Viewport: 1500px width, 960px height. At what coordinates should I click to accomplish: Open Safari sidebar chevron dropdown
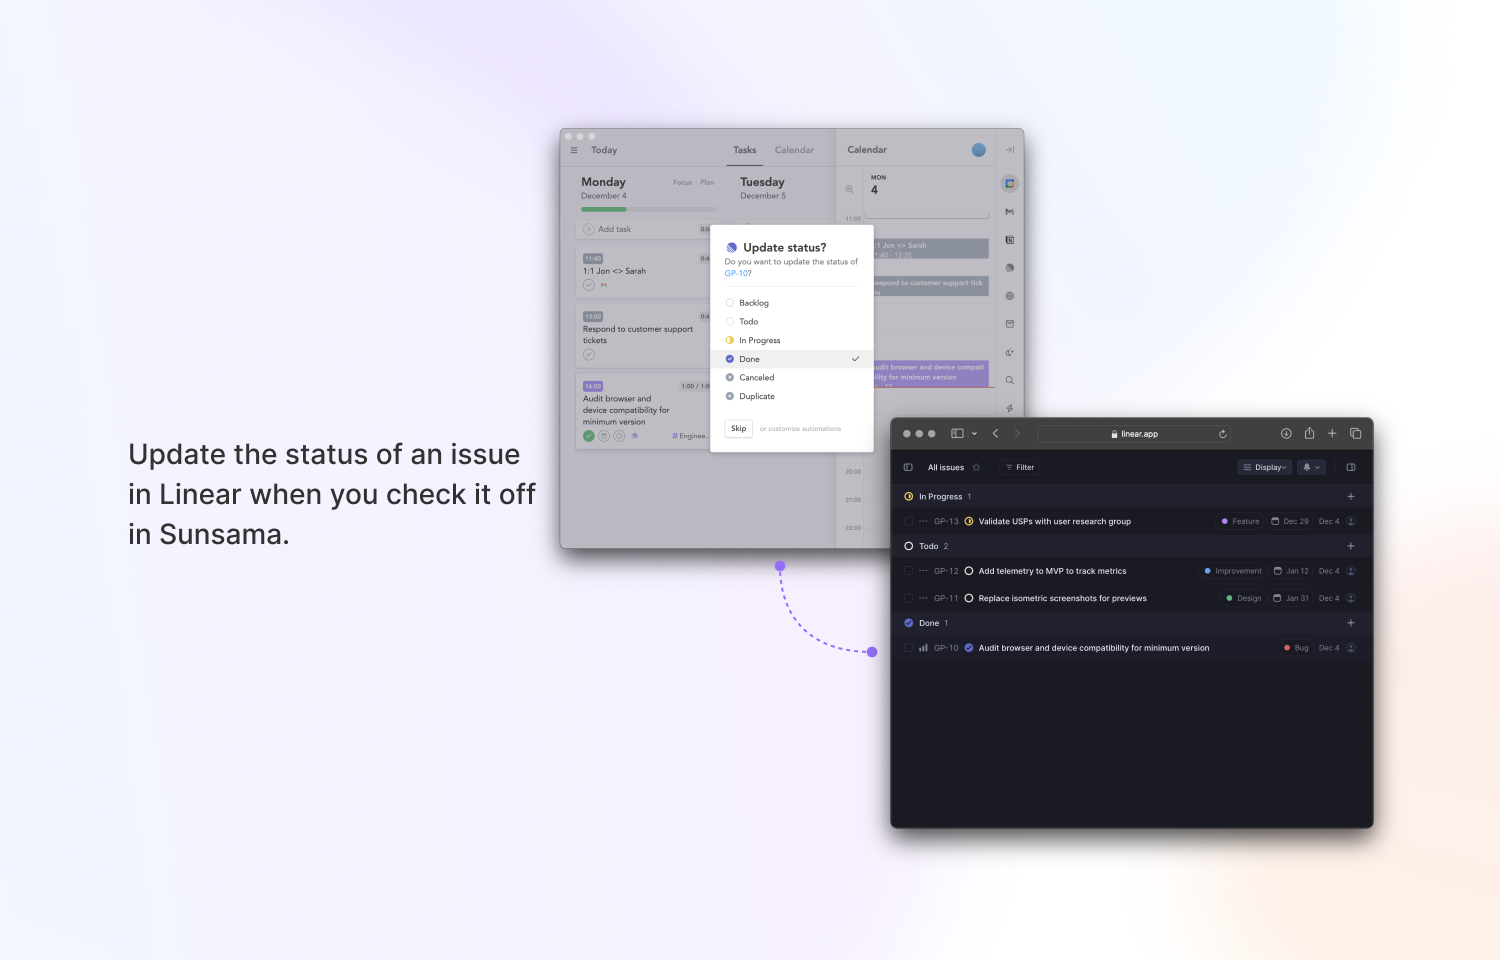click(975, 434)
